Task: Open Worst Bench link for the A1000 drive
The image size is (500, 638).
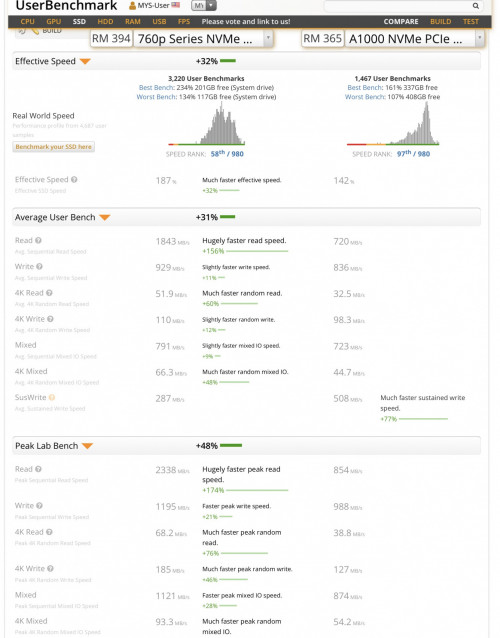Action: pos(365,97)
